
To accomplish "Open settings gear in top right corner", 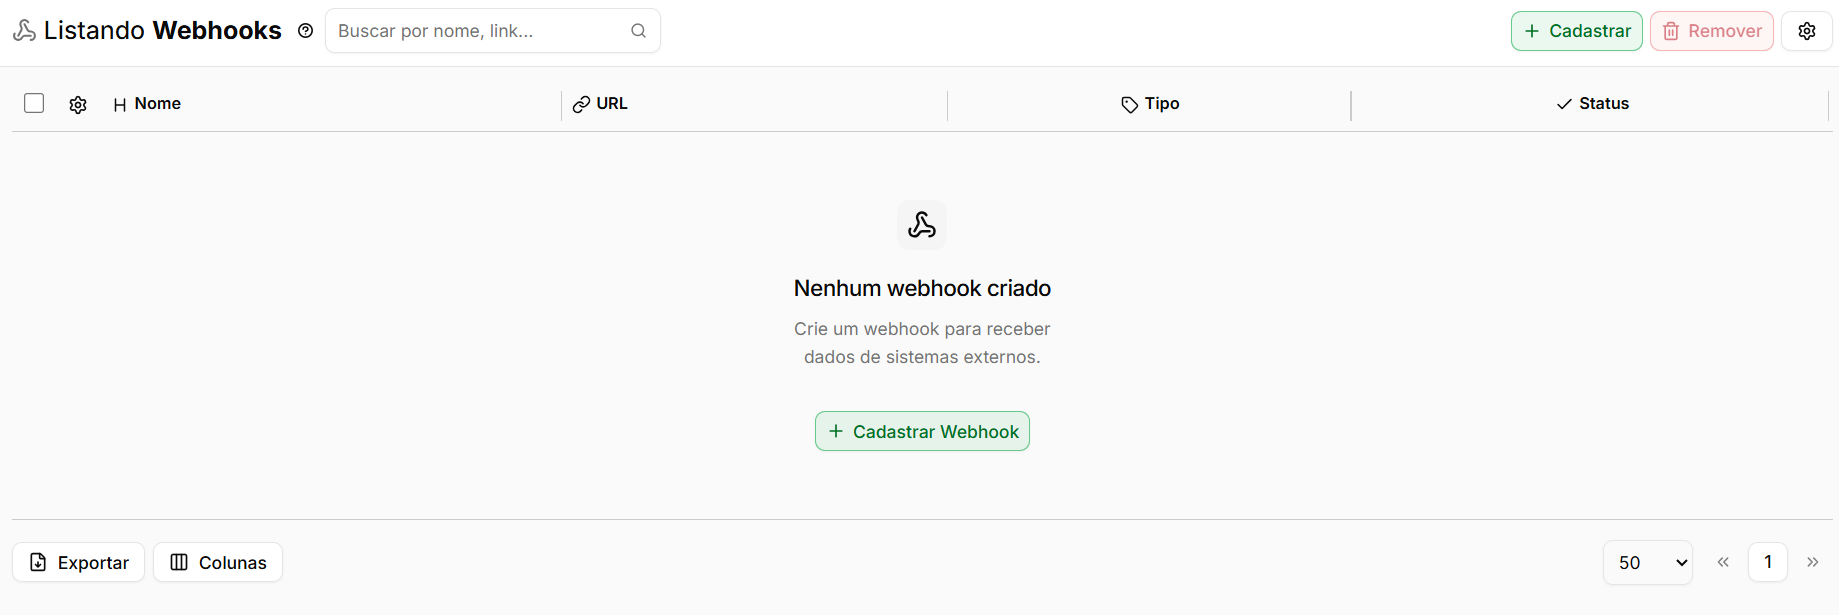I will (1807, 31).
